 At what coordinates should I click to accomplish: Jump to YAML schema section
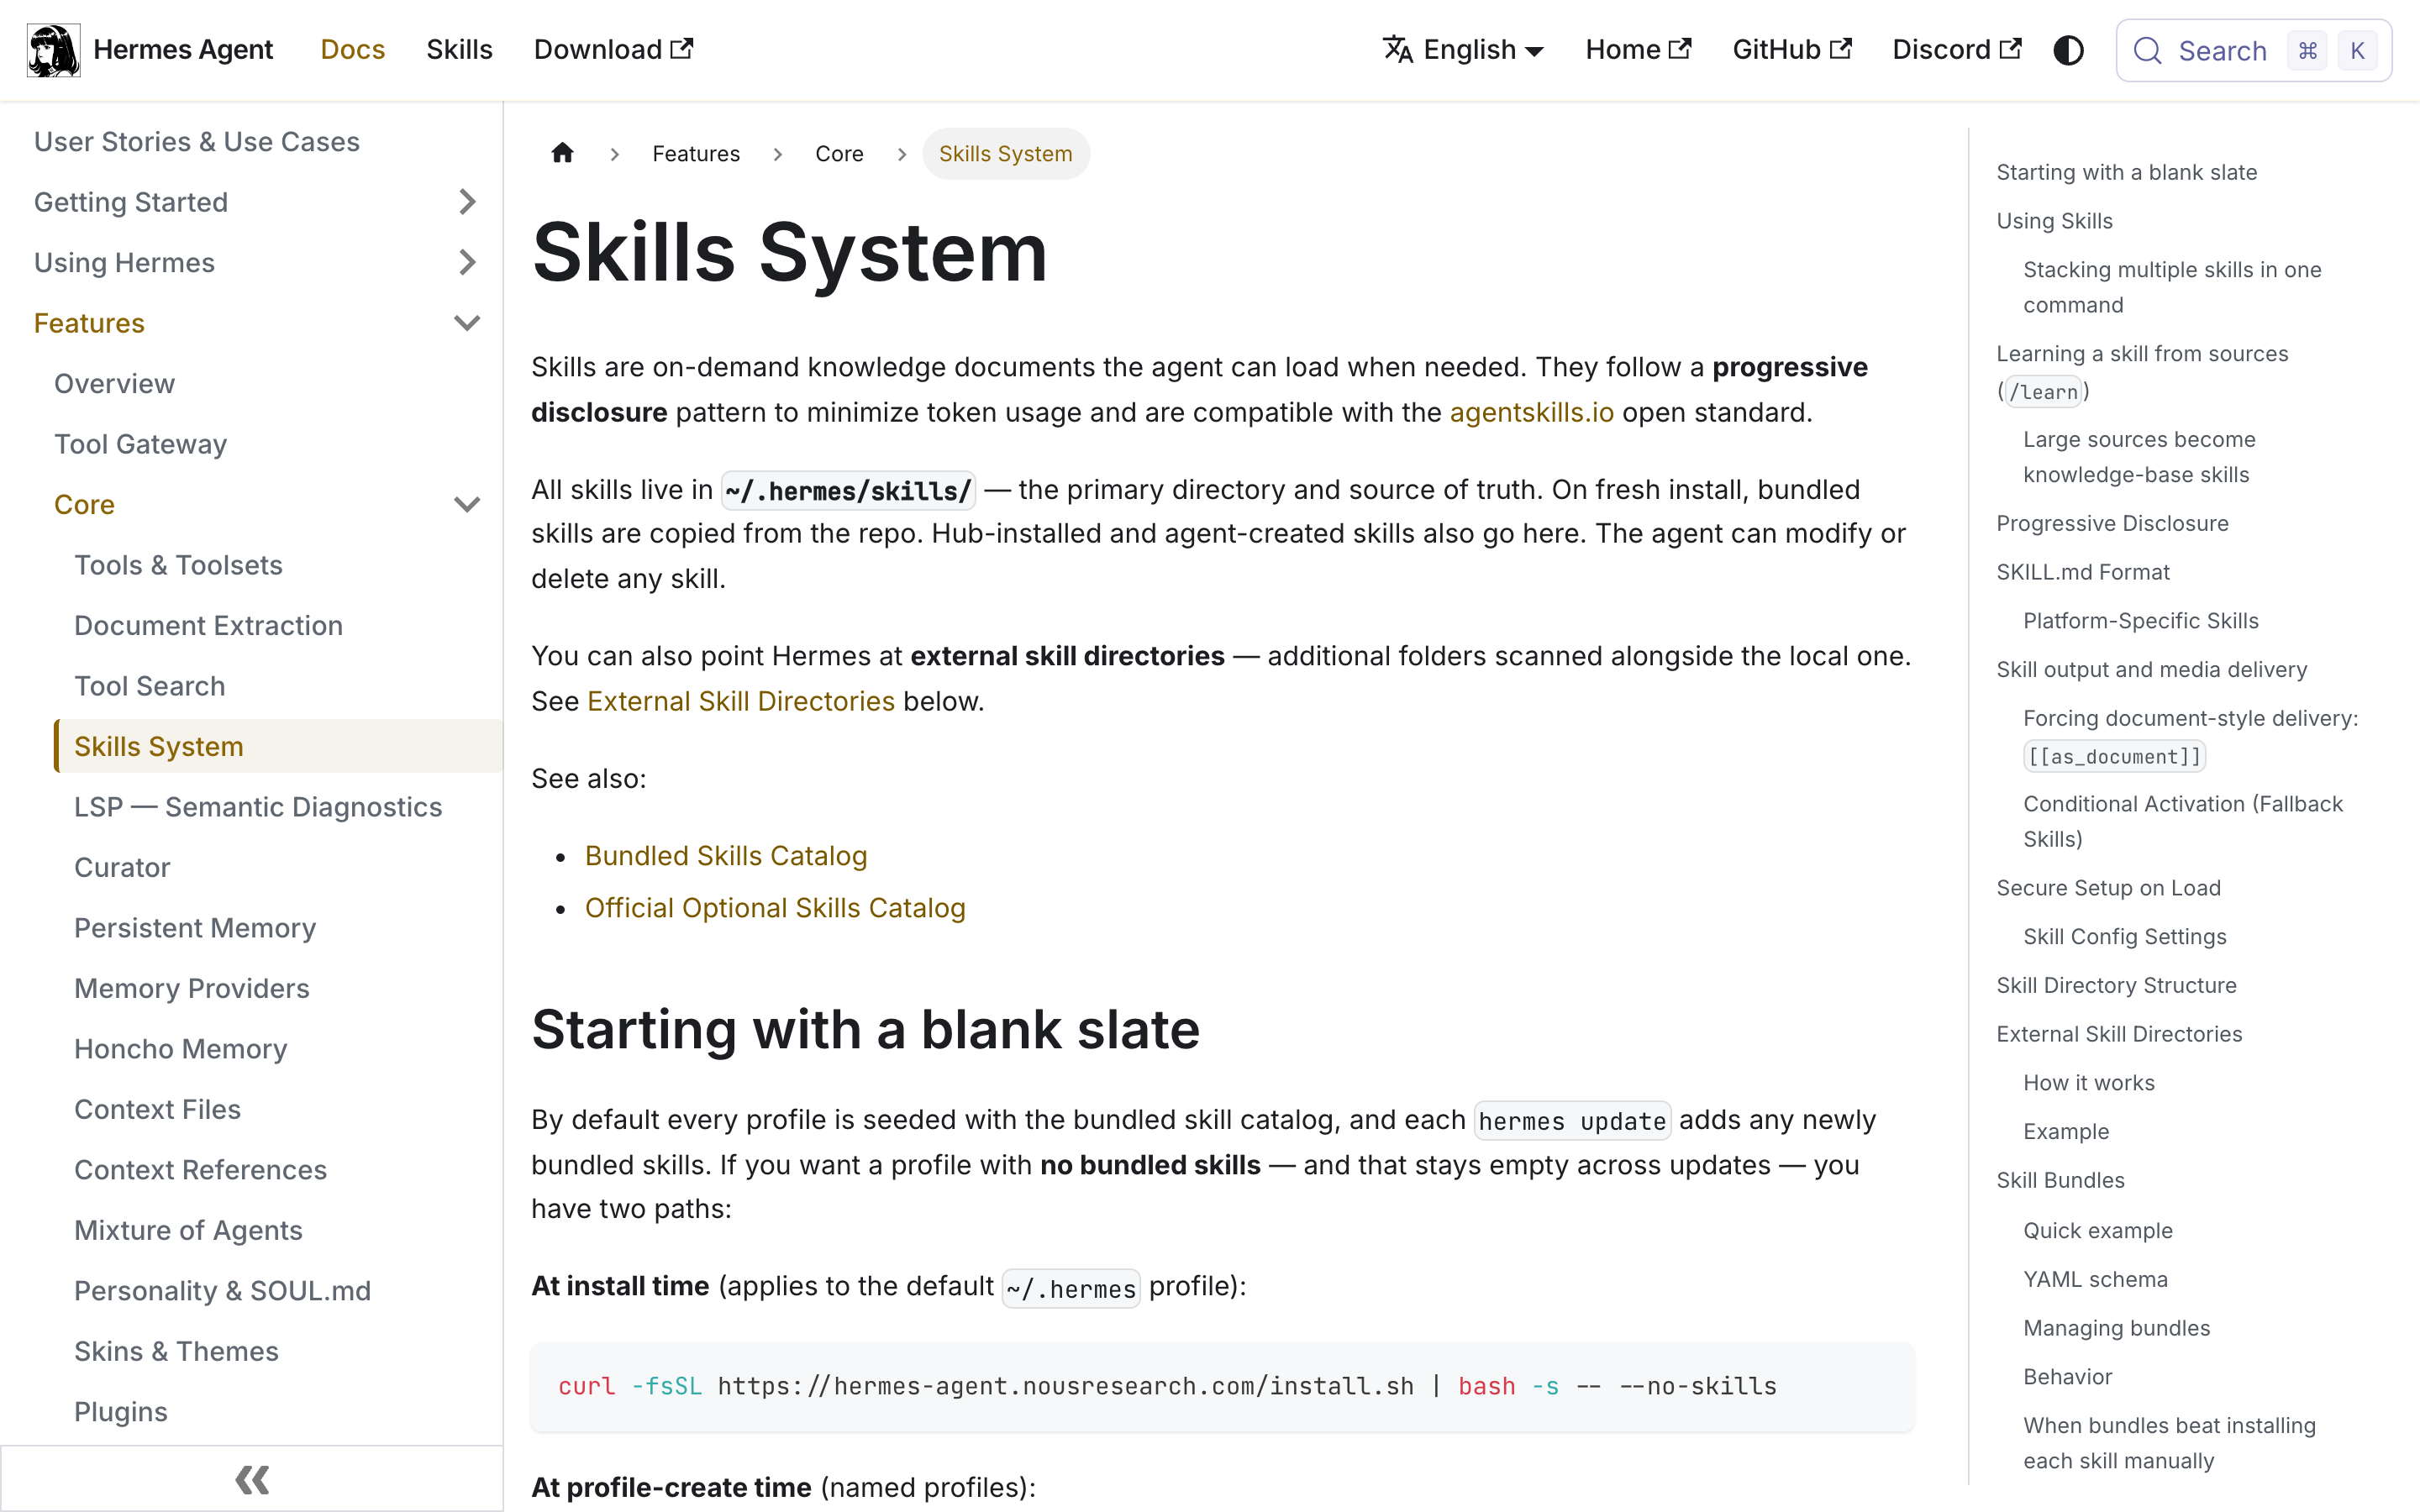pyautogui.click(x=2095, y=1279)
